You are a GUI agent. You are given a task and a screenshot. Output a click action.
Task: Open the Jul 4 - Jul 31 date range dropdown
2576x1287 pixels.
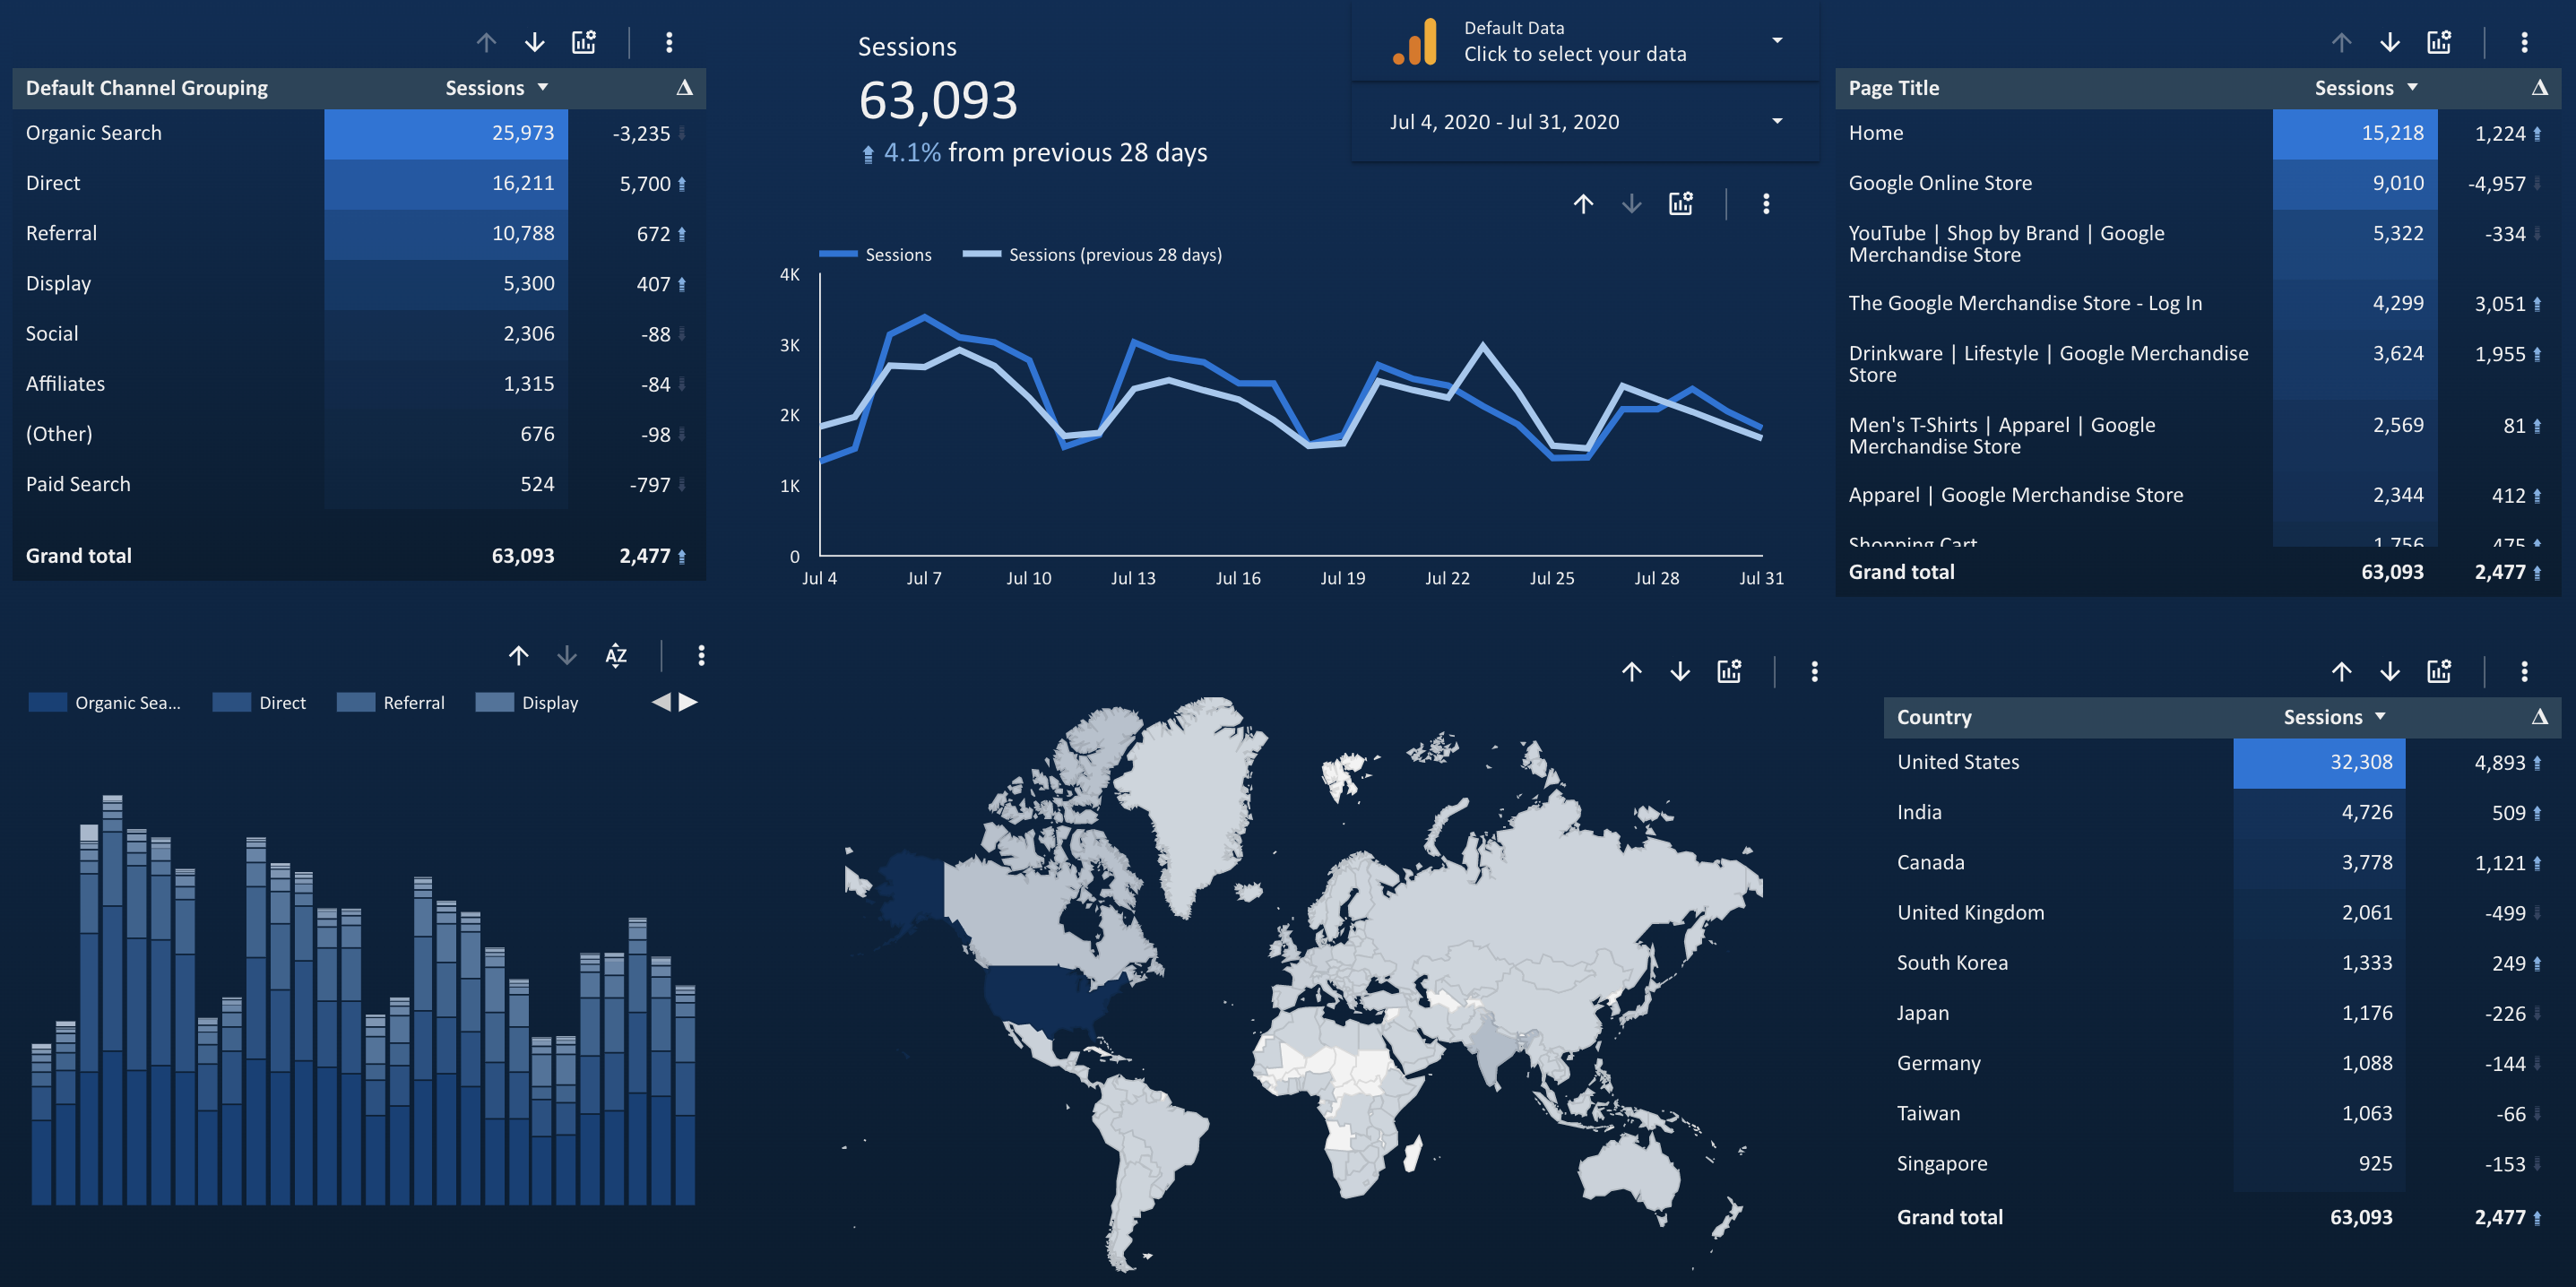click(x=1777, y=122)
